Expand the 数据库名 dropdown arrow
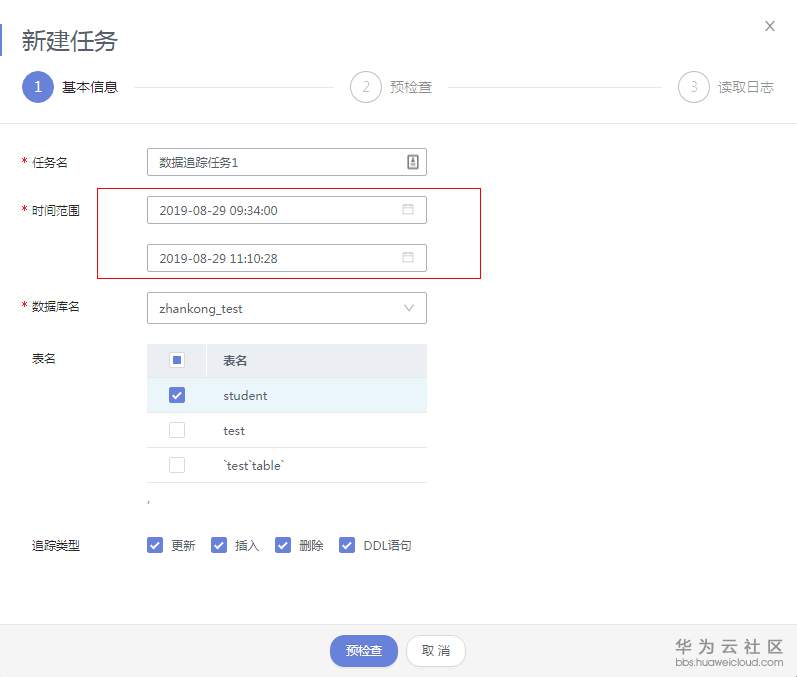This screenshot has height=677, width=797. [x=409, y=308]
